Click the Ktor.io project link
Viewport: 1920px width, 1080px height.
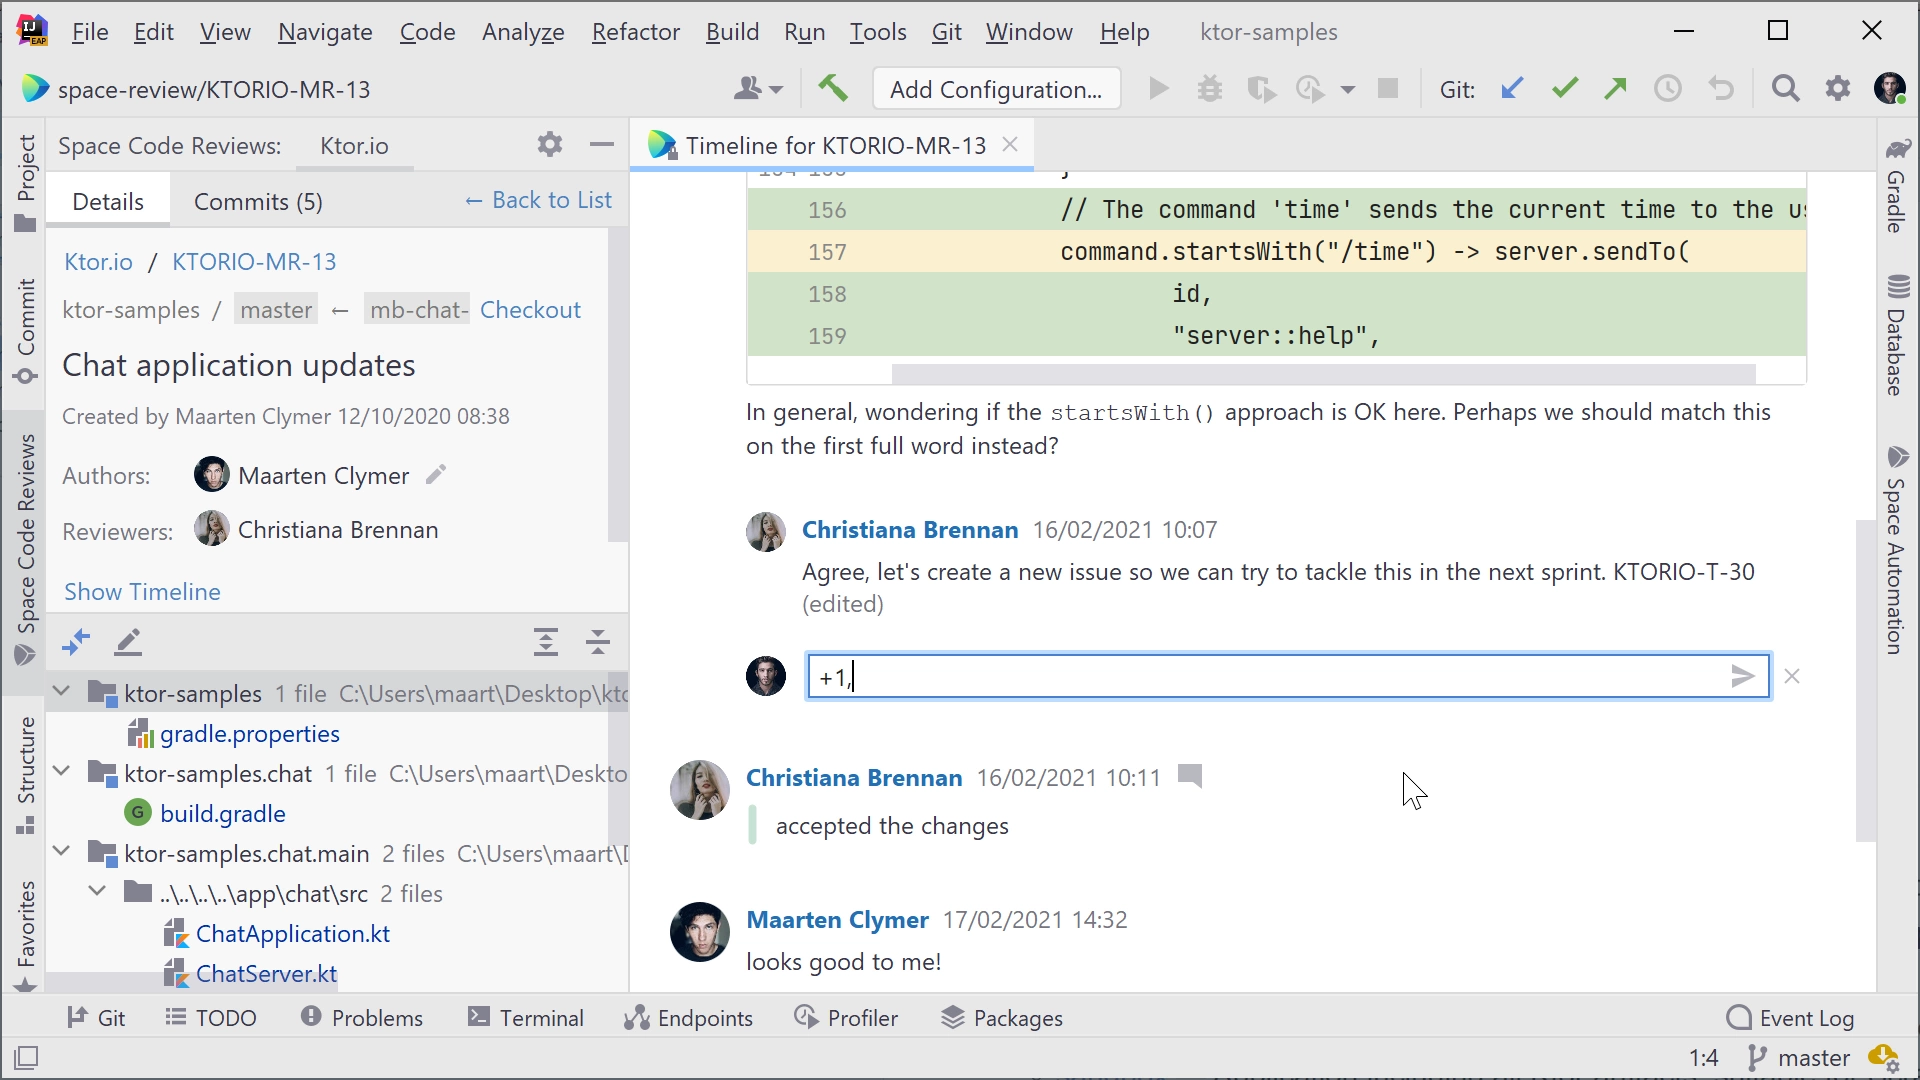pyautogui.click(x=98, y=260)
